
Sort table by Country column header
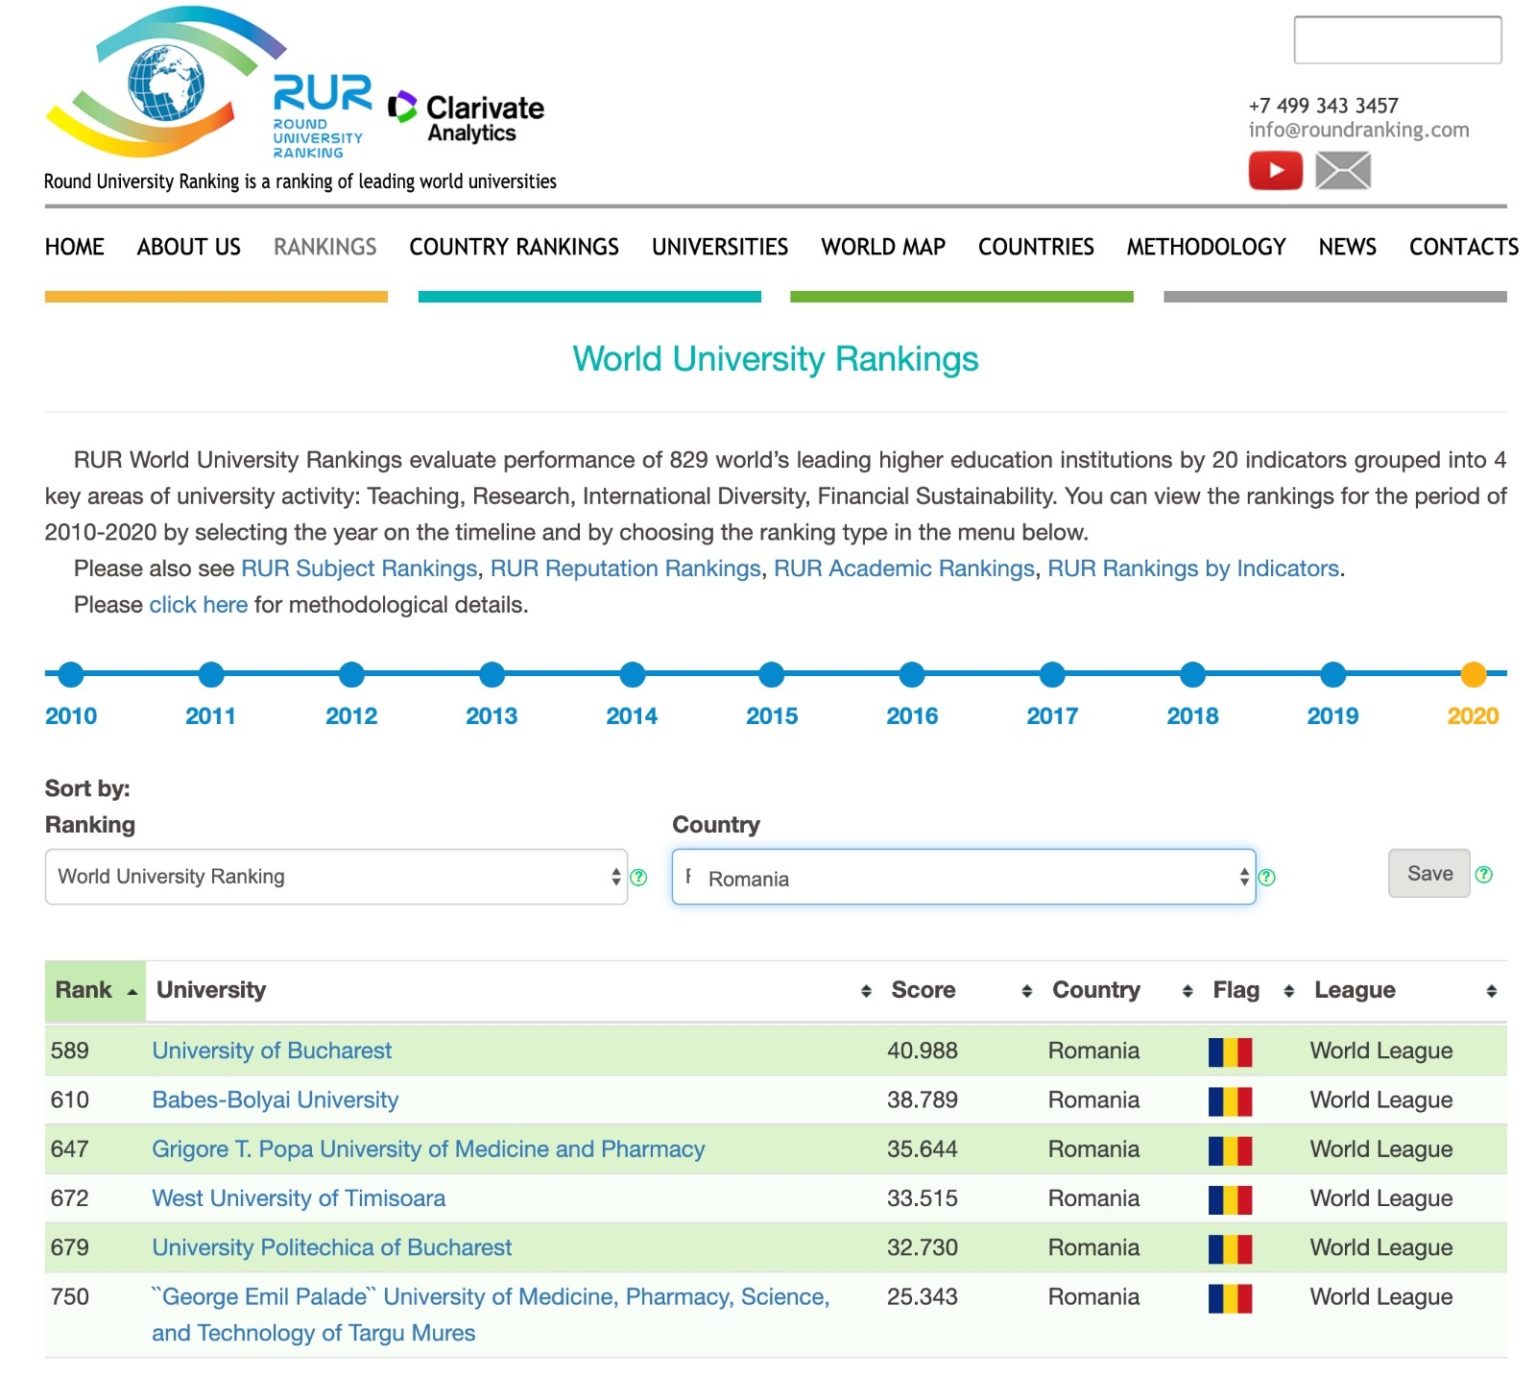1096,990
